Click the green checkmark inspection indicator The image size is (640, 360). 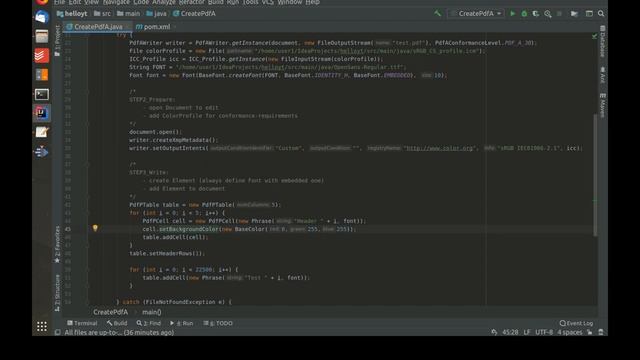coord(594,36)
